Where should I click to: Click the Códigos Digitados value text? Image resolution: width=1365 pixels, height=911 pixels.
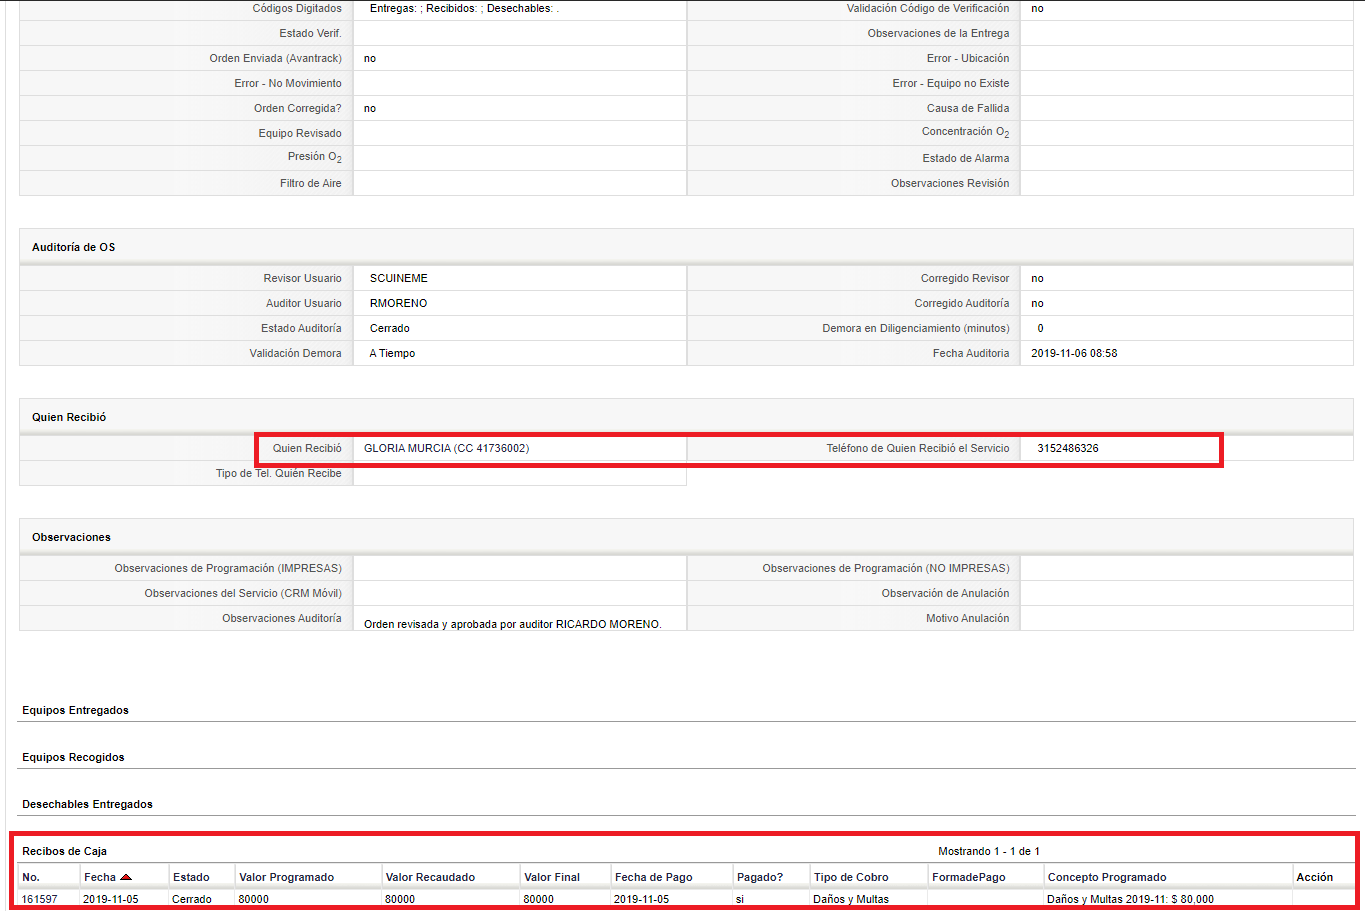click(464, 8)
